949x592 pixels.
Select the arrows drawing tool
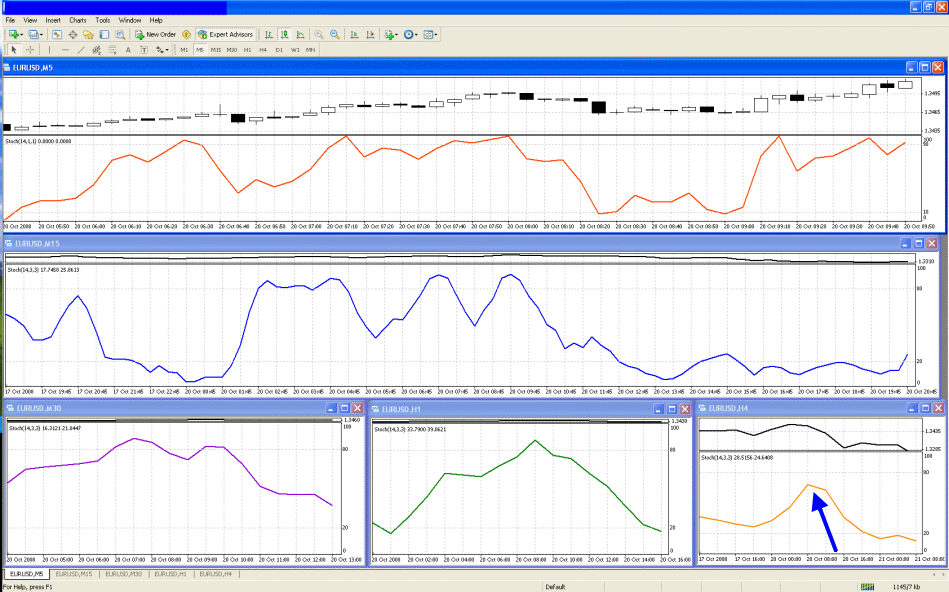tap(160, 50)
